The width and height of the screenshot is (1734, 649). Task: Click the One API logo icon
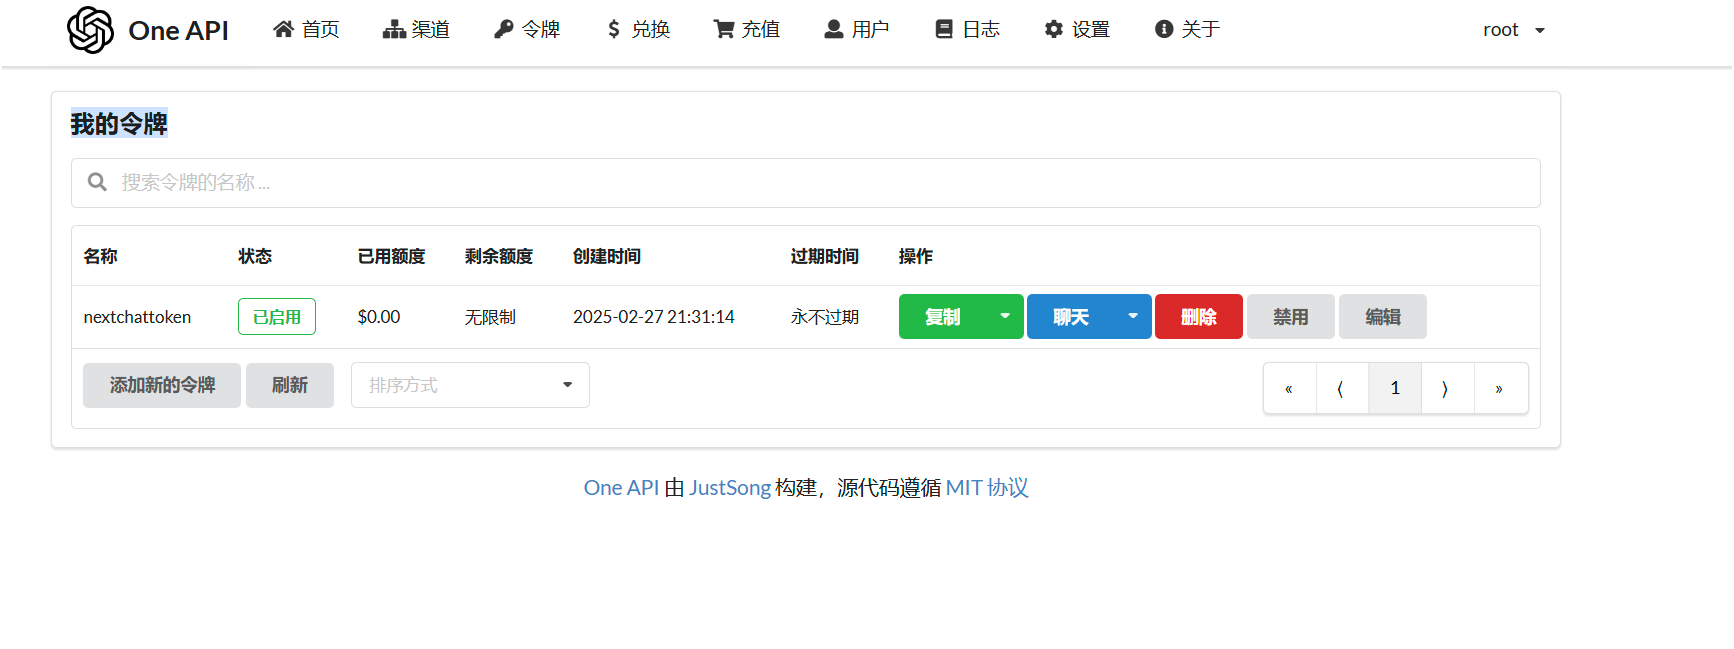point(90,30)
